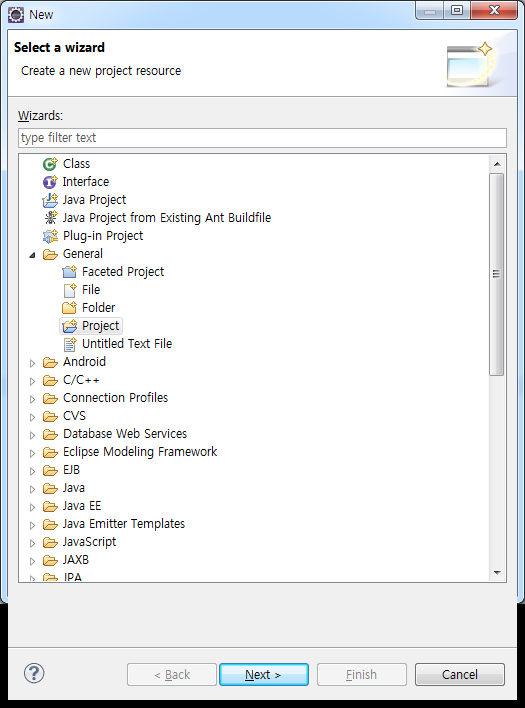The height and width of the screenshot is (708, 525).
Task: Select the Untitled Text File icon
Action: pos(70,344)
